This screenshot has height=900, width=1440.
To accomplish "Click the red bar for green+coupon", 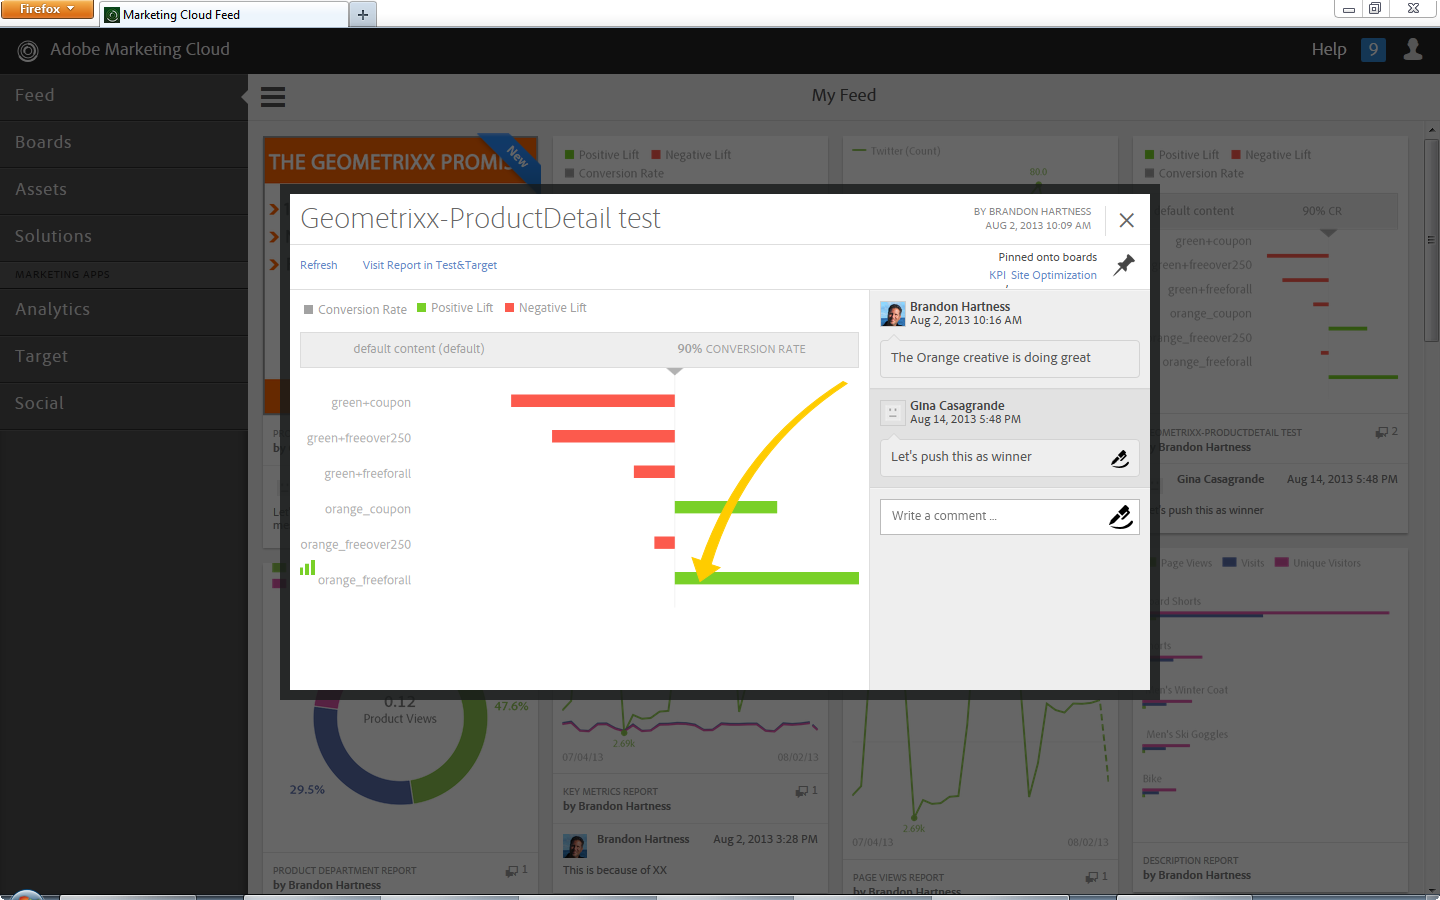I will pos(593,401).
